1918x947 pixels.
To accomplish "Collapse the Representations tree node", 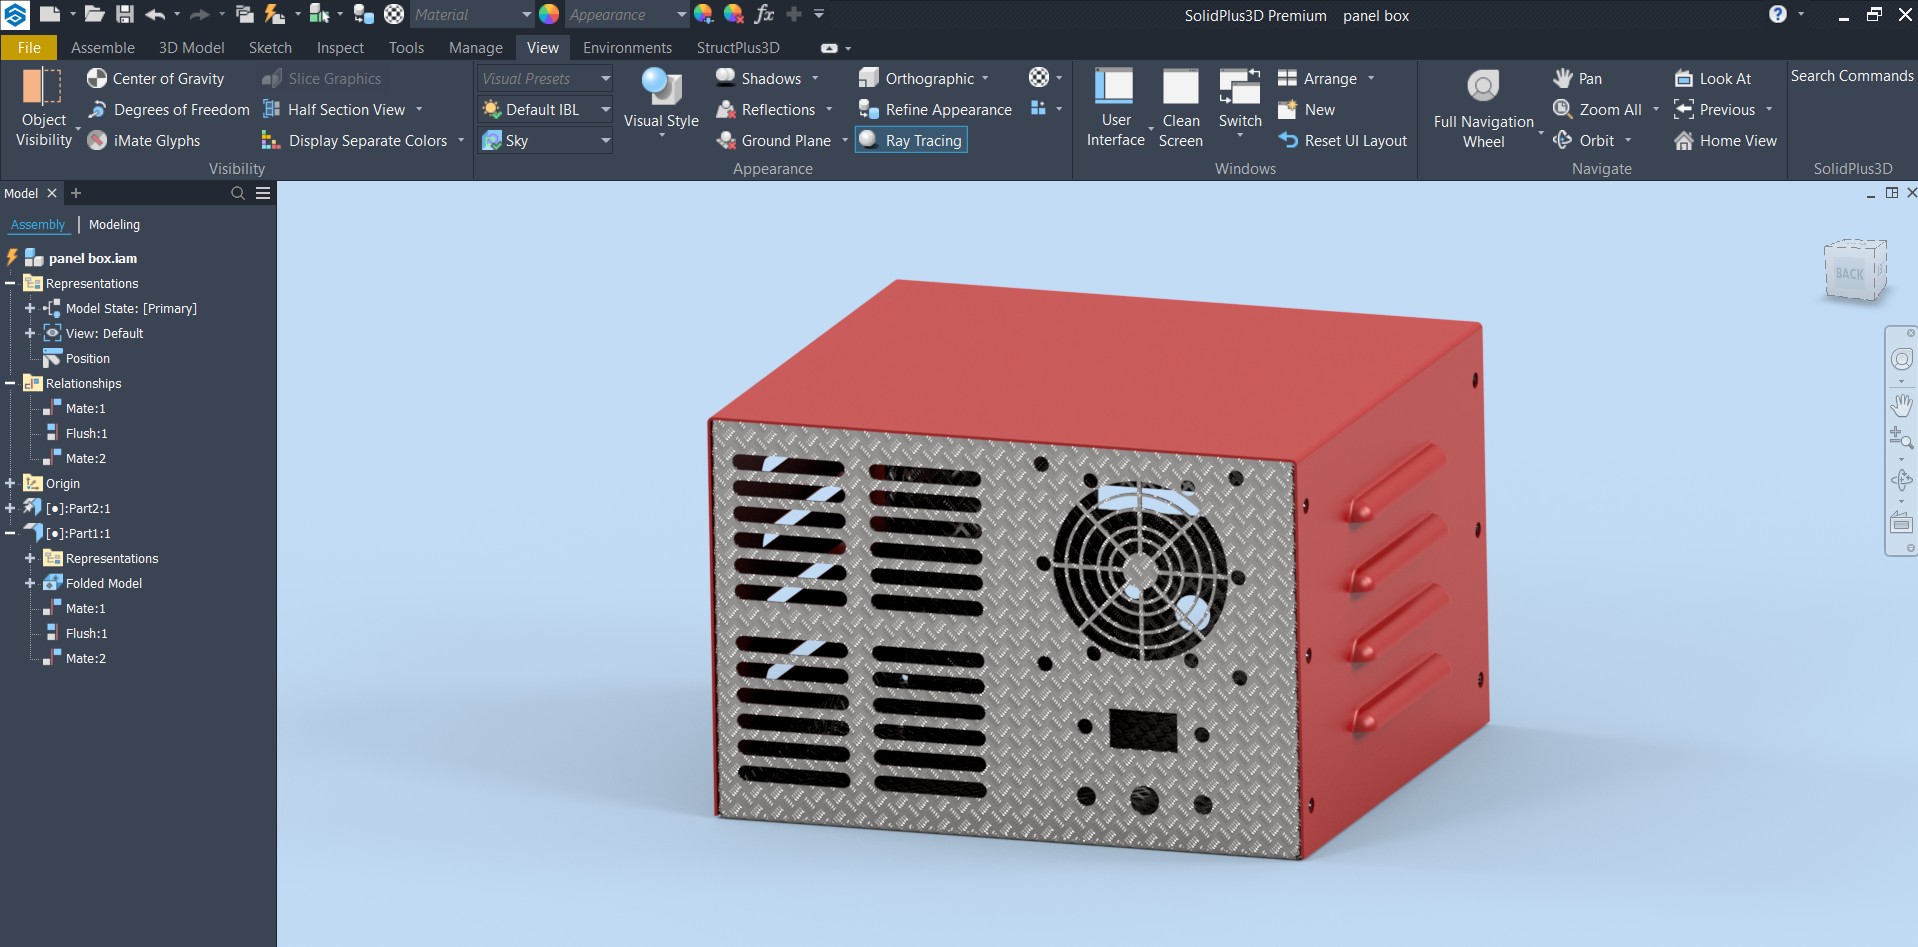I will click(10, 283).
